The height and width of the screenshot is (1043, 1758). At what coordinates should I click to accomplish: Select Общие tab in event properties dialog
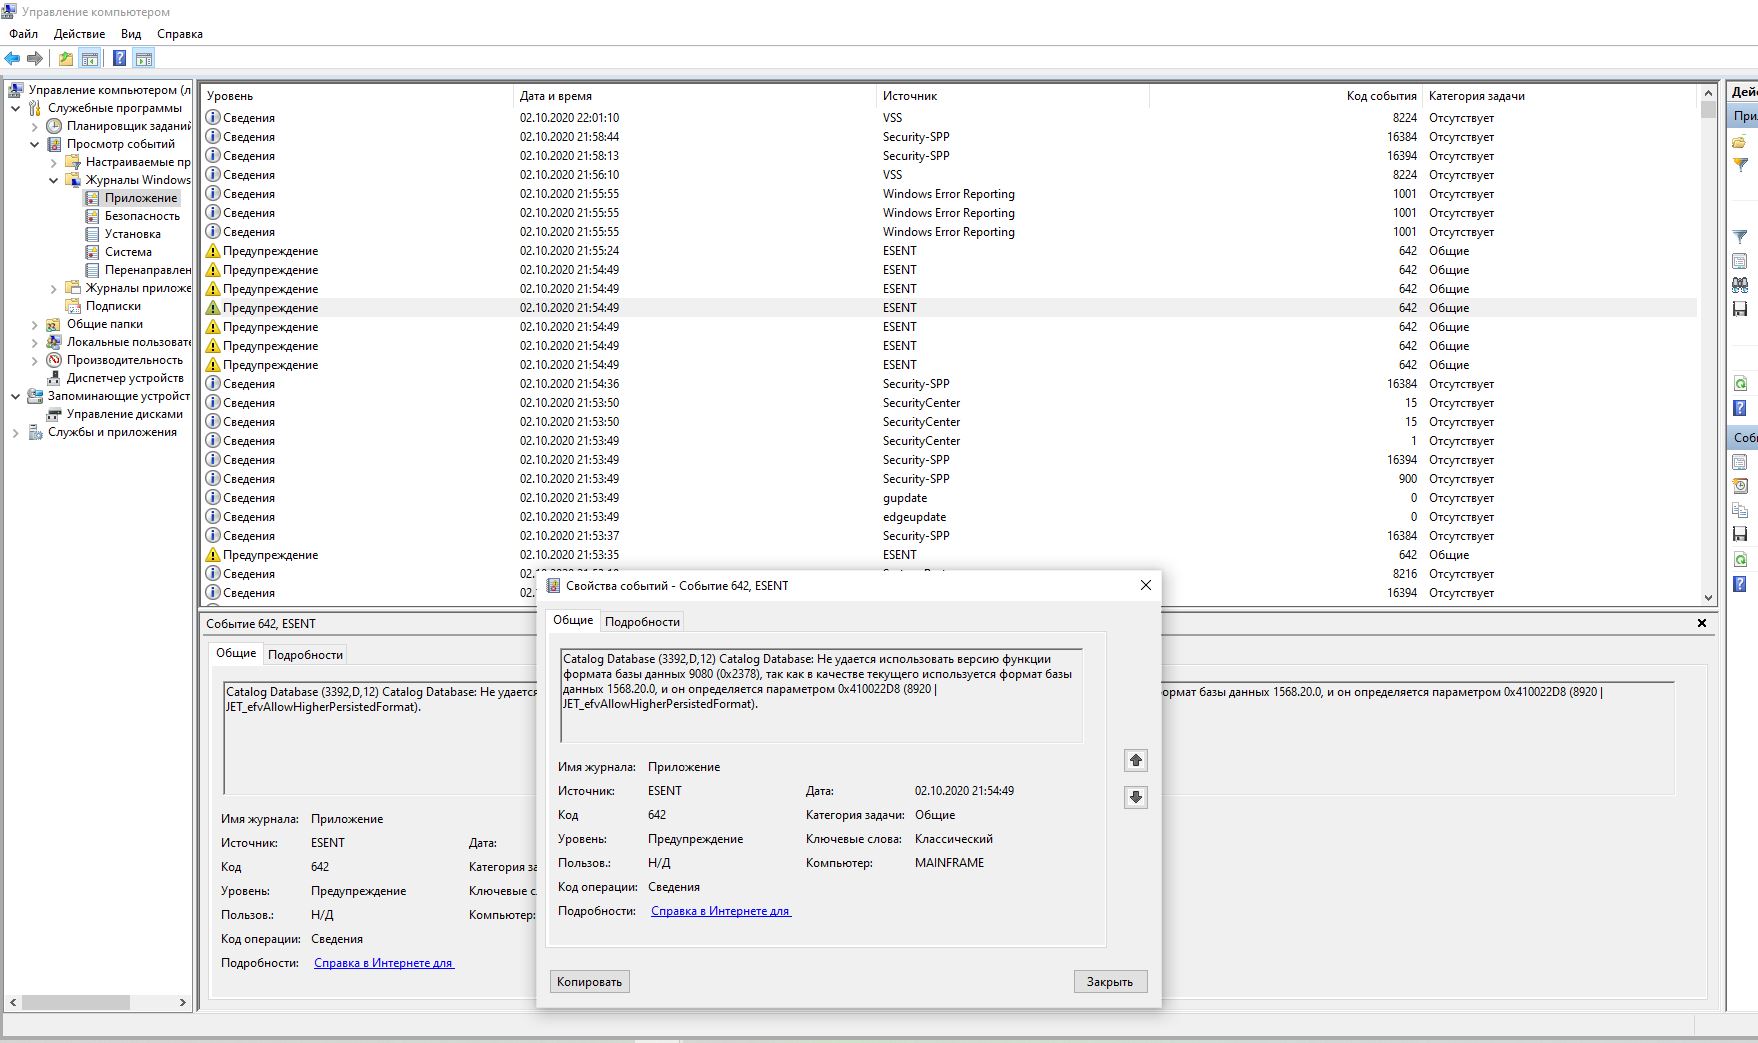click(573, 620)
